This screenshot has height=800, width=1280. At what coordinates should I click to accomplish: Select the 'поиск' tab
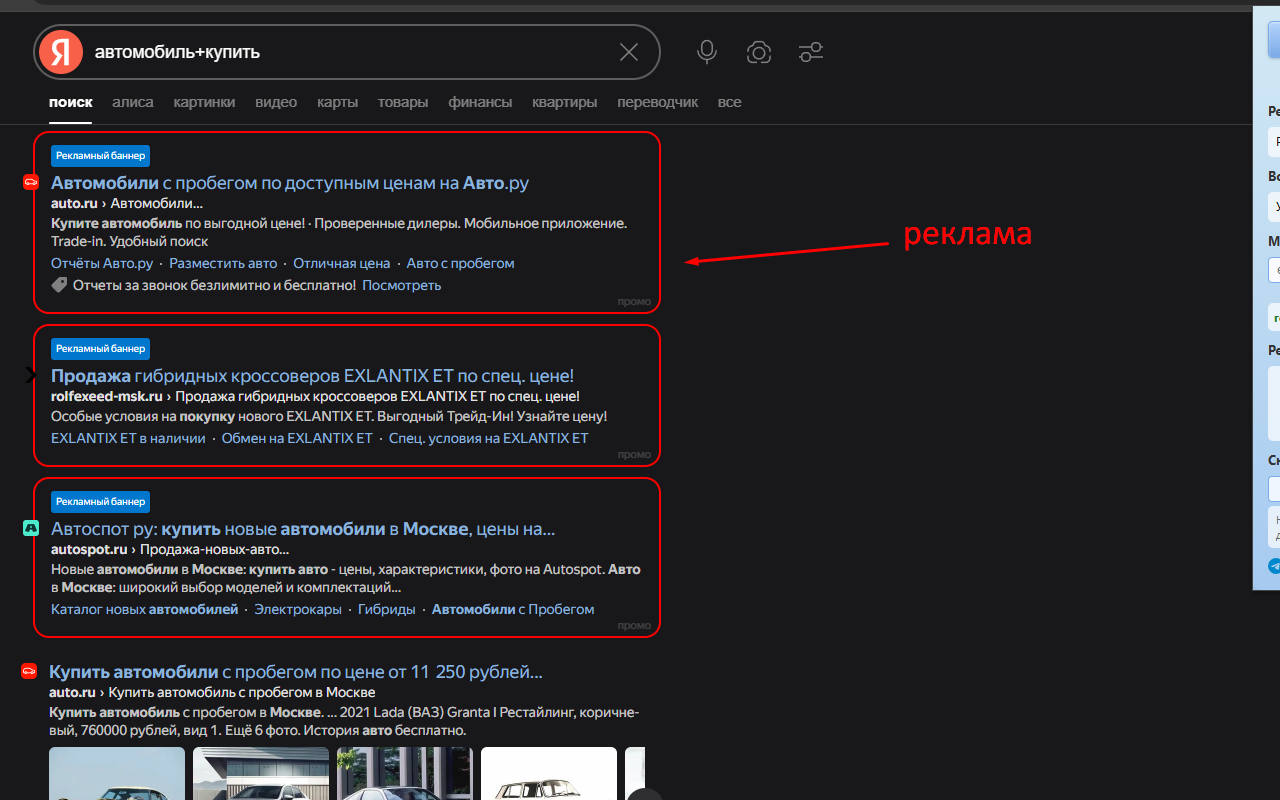tap(71, 102)
